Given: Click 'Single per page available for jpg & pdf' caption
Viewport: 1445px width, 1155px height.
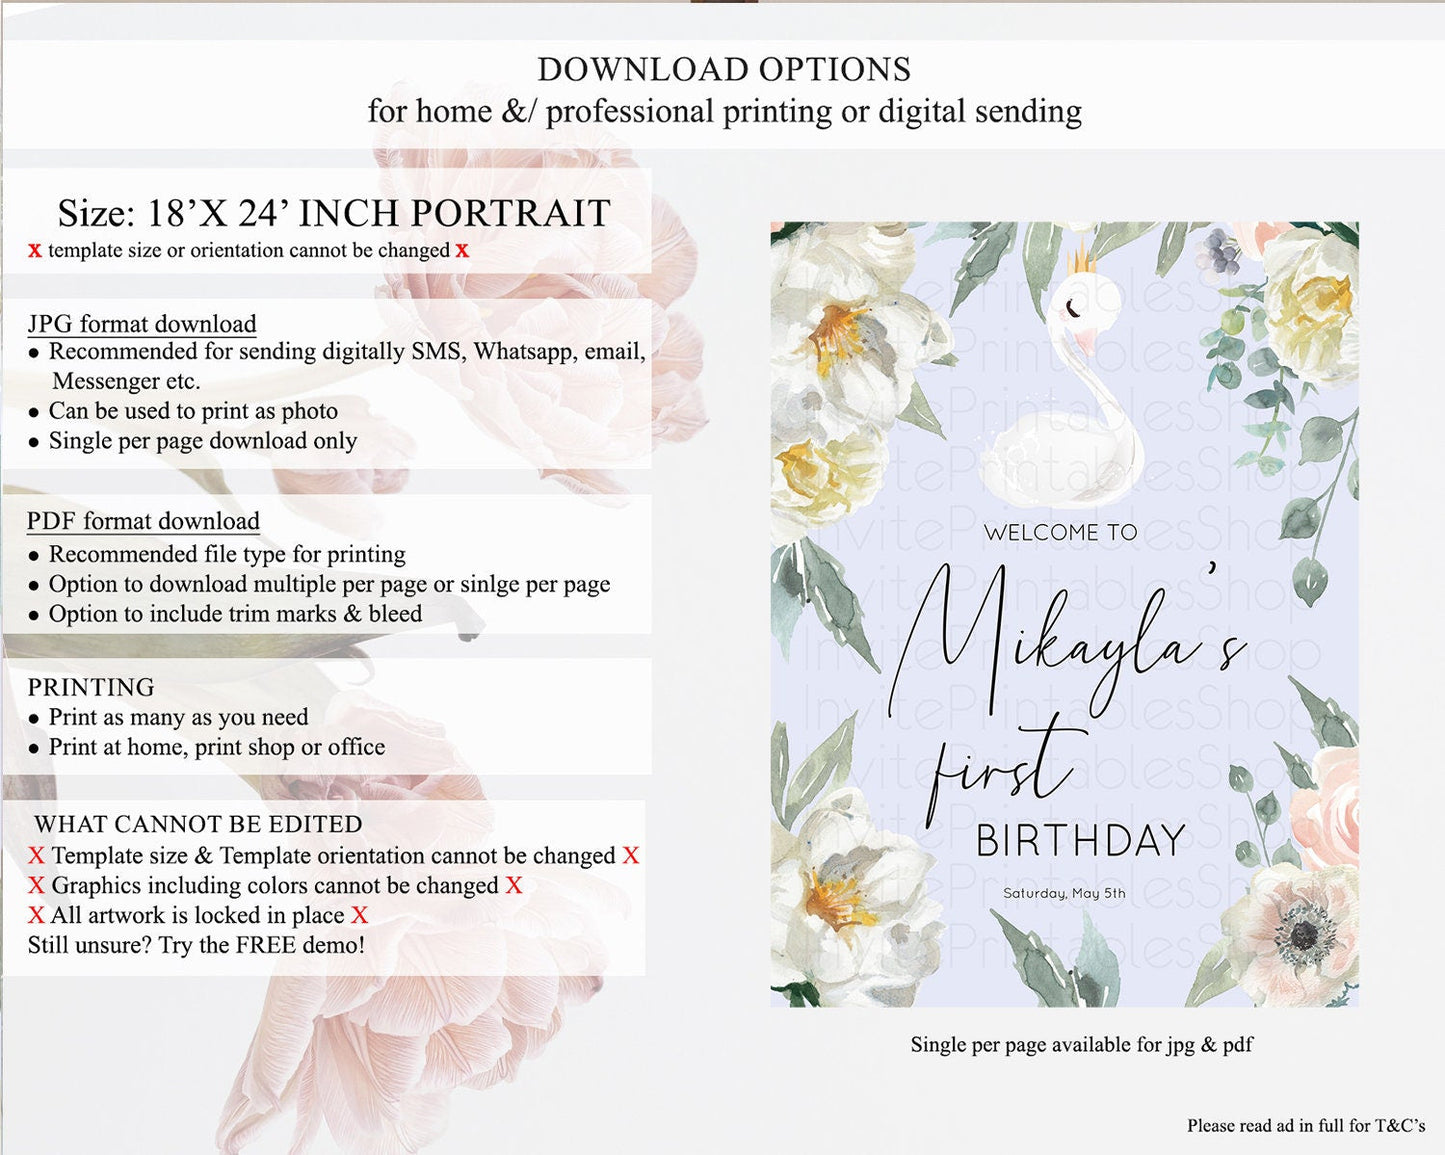Looking at the screenshot, I should click(x=1081, y=1045).
